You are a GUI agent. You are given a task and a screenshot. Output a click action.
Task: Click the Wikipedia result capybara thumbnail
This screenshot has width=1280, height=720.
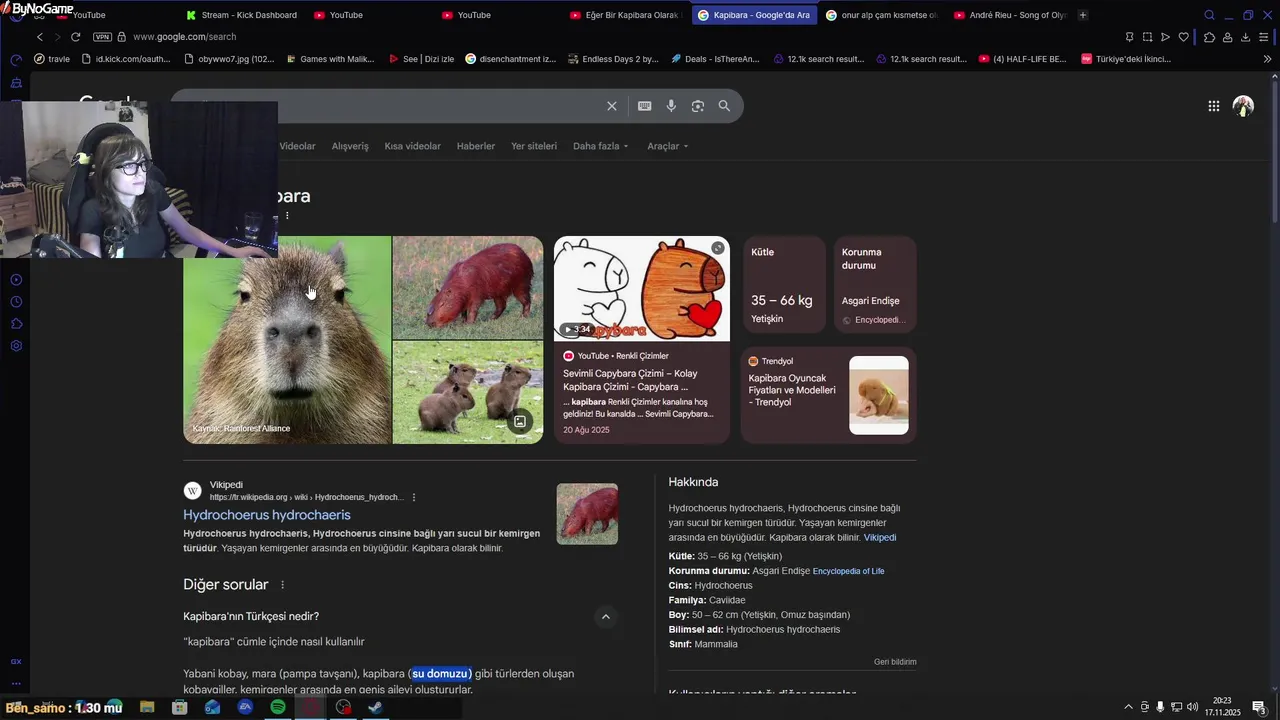(x=587, y=514)
